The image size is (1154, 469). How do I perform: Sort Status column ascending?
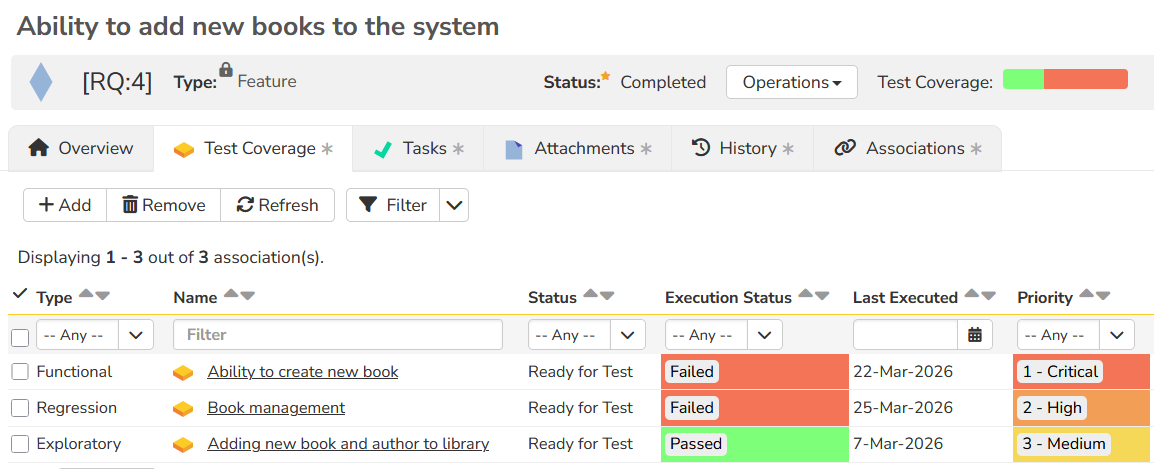[590, 295]
